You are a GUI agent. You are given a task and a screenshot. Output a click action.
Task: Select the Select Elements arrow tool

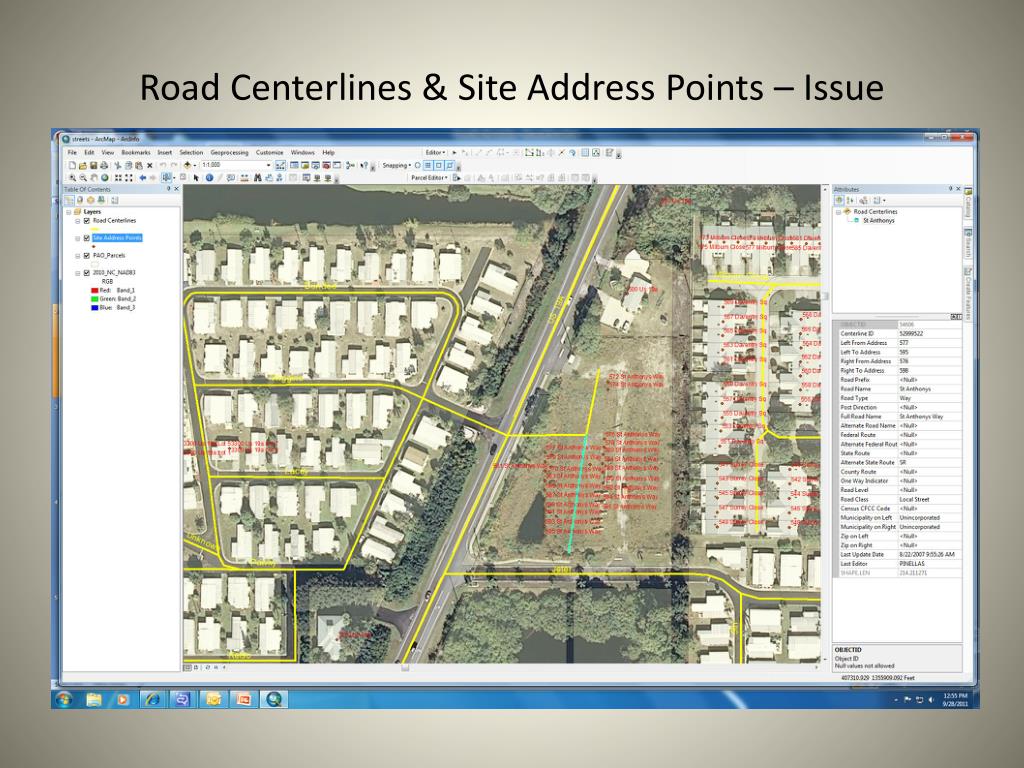[196, 178]
